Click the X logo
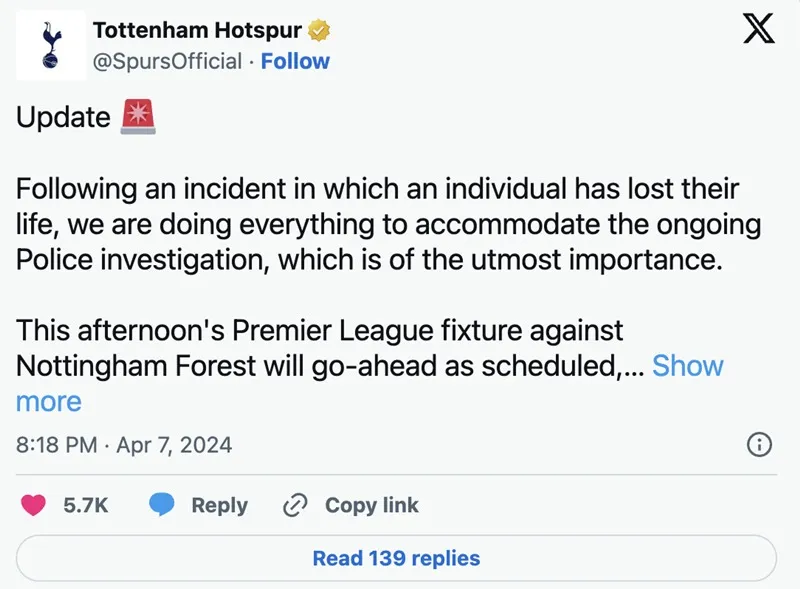Screen dimensions: 800x589 [x=758, y=31]
